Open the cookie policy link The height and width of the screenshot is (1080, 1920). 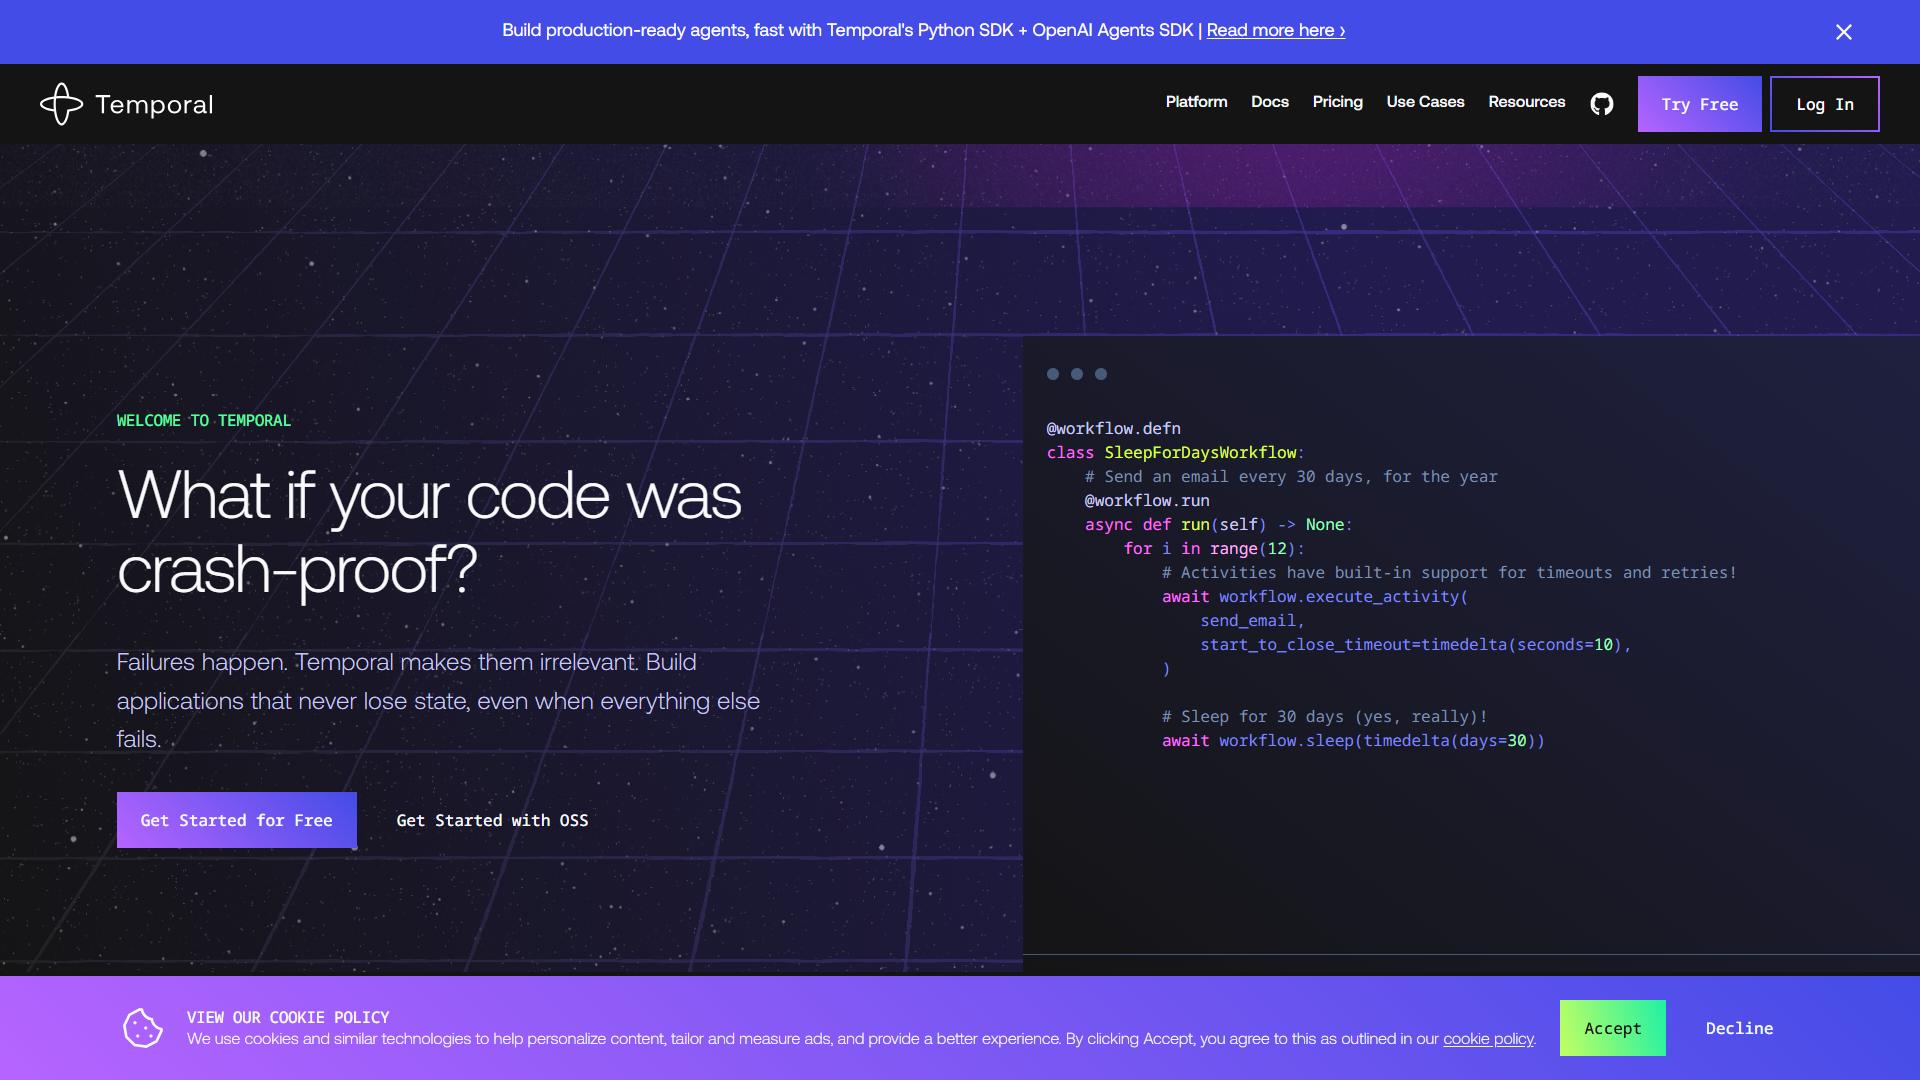(1488, 1039)
